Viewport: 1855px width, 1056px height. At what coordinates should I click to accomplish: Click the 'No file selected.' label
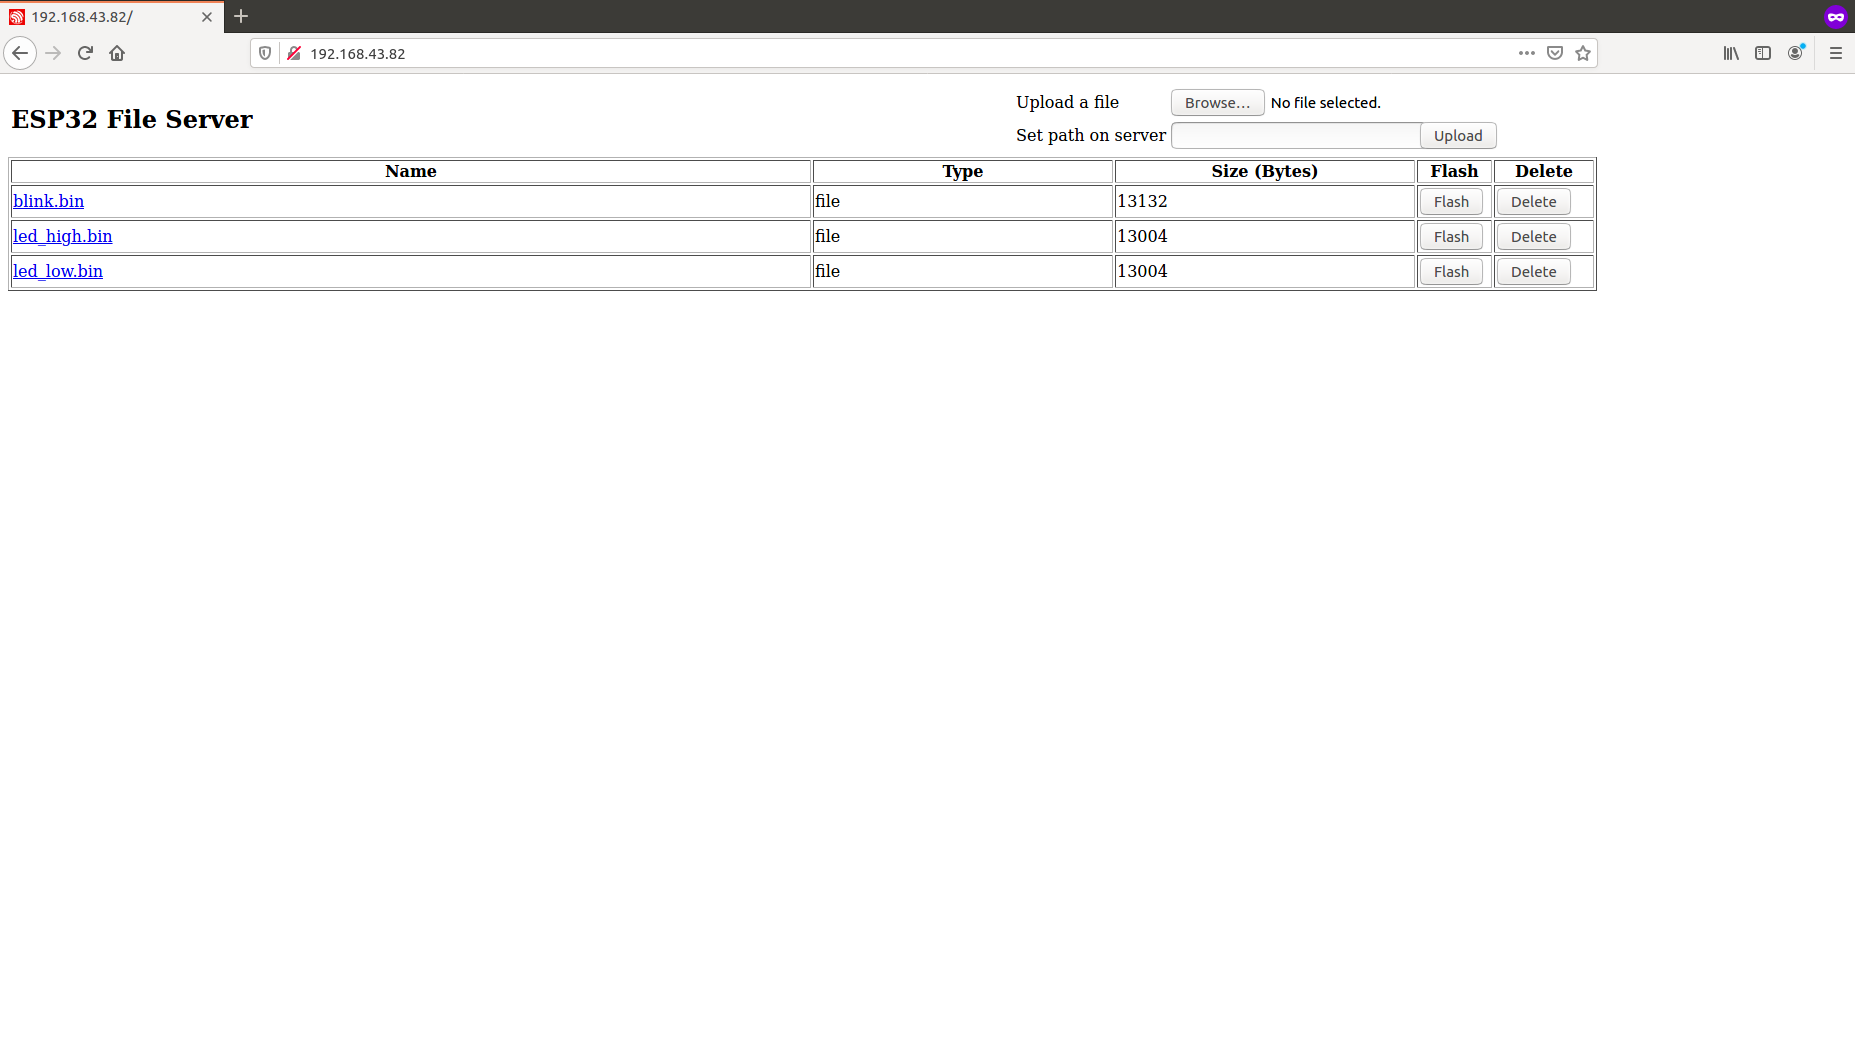1325,103
